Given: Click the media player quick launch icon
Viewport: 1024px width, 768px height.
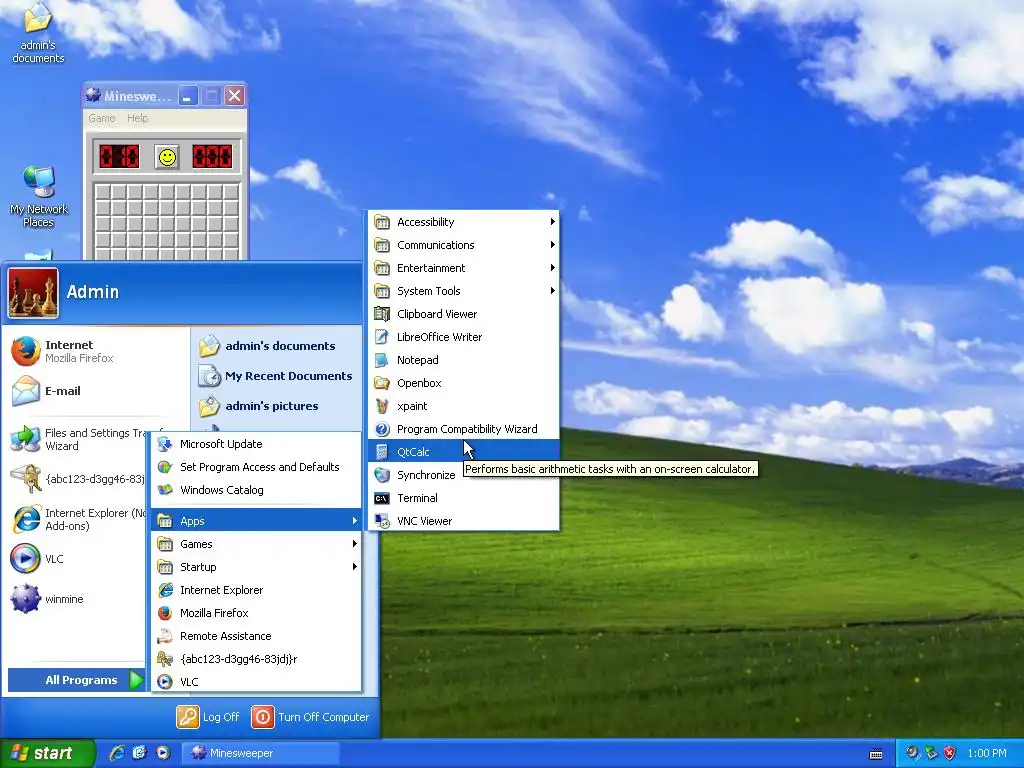Looking at the screenshot, I should coord(163,753).
